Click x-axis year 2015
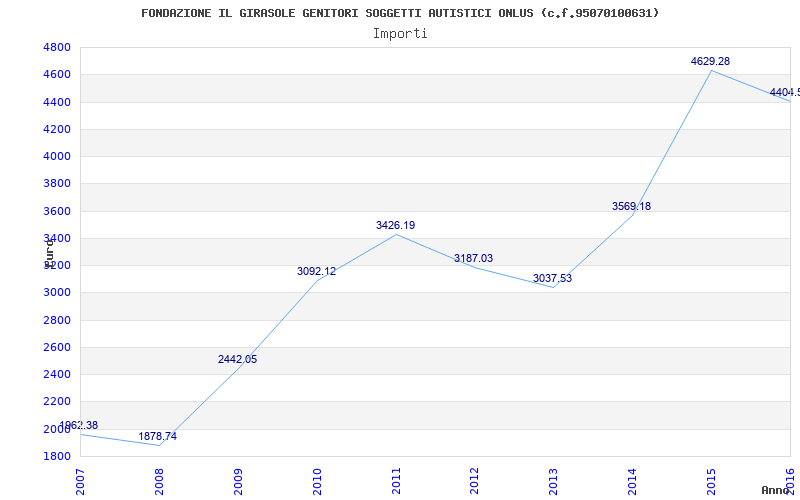The height and width of the screenshot is (500, 800). 711,482
